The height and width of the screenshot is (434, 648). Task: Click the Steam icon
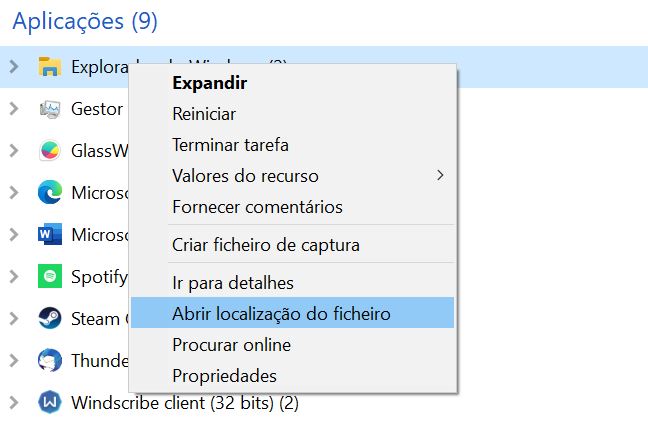point(50,318)
